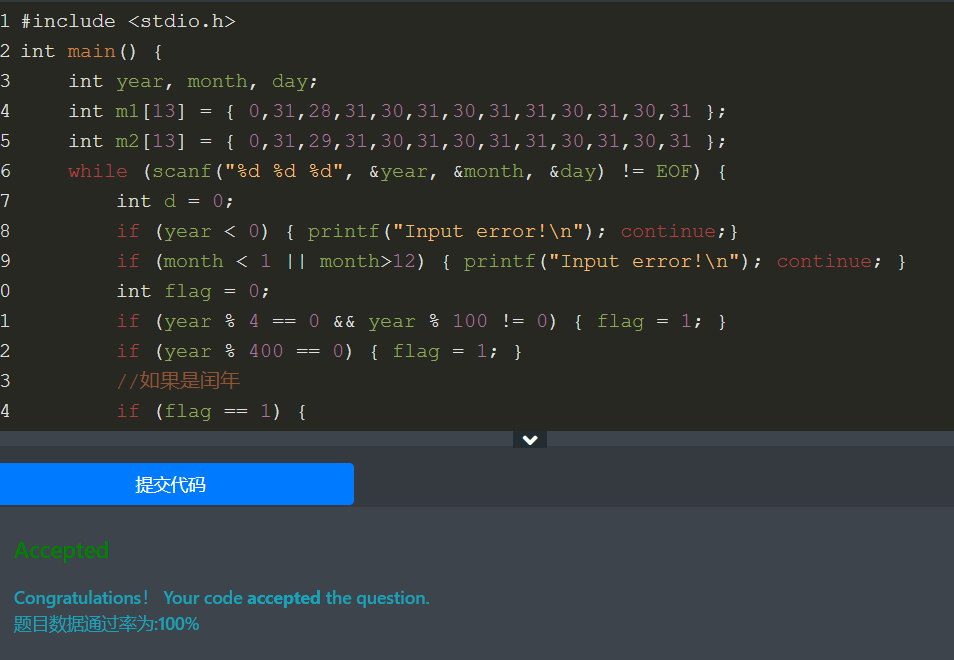
Task: Click the #include <stdio.h> line
Action: pos(128,21)
